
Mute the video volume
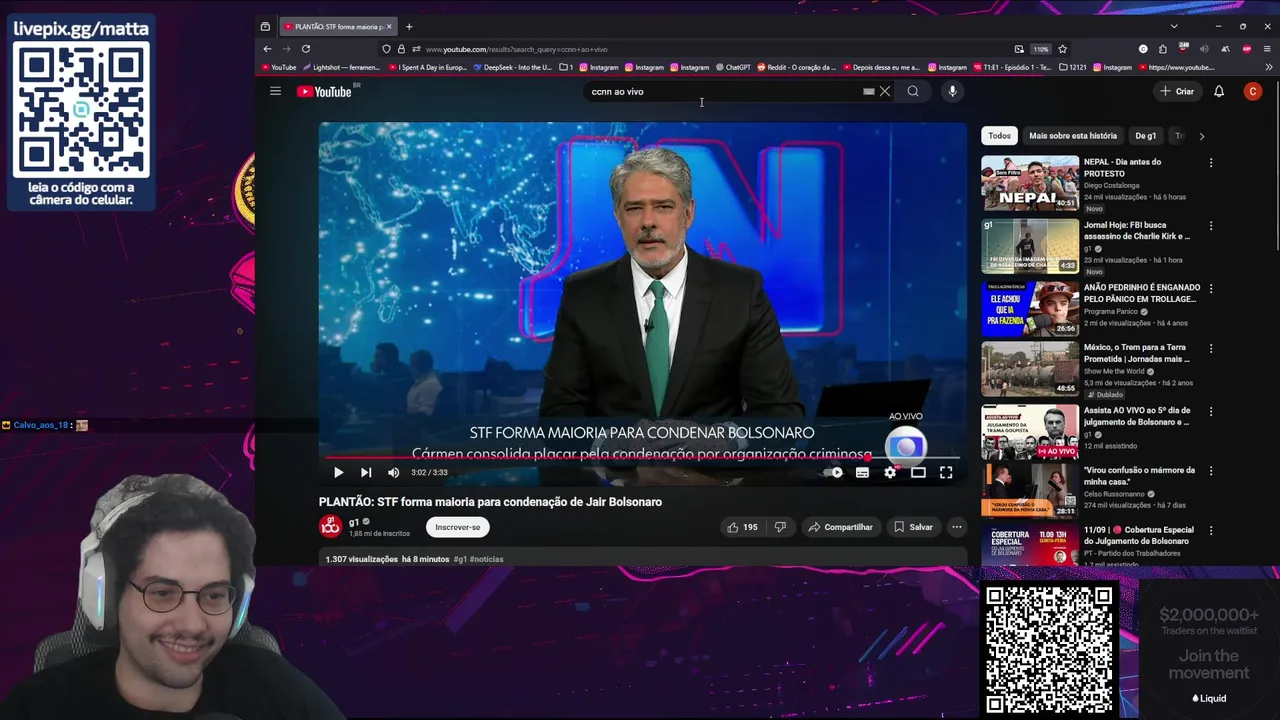(393, 473)
